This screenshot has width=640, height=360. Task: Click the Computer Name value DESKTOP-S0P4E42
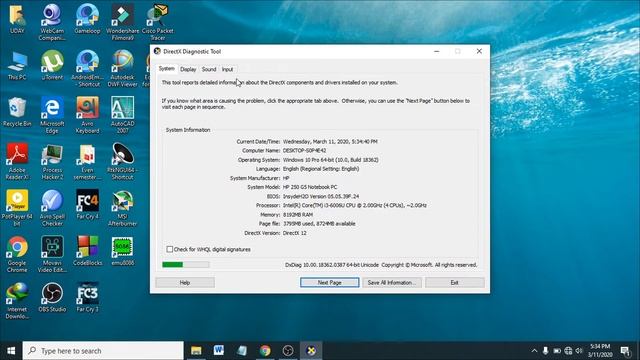pos(304,151)
